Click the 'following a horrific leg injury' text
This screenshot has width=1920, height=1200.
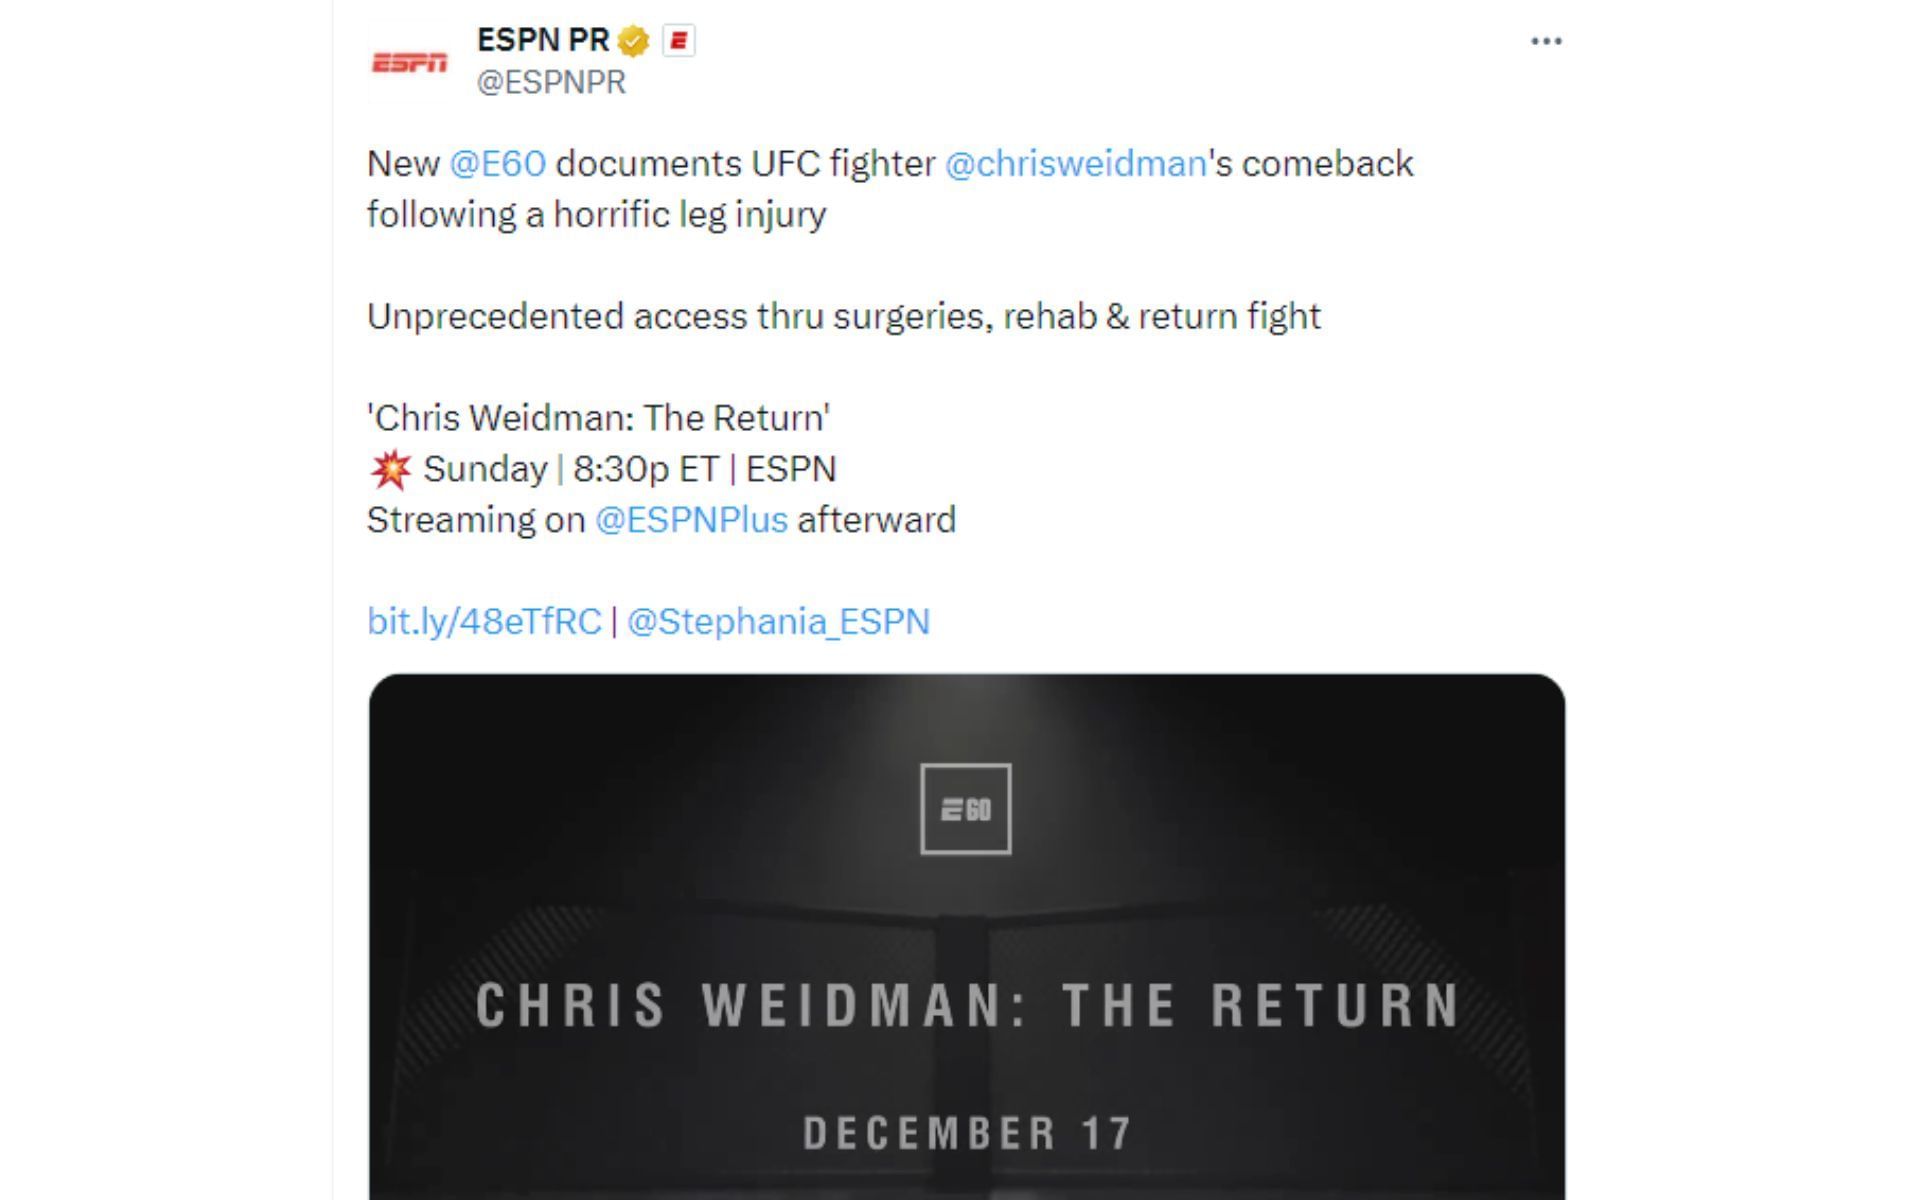tap(597, 214)
